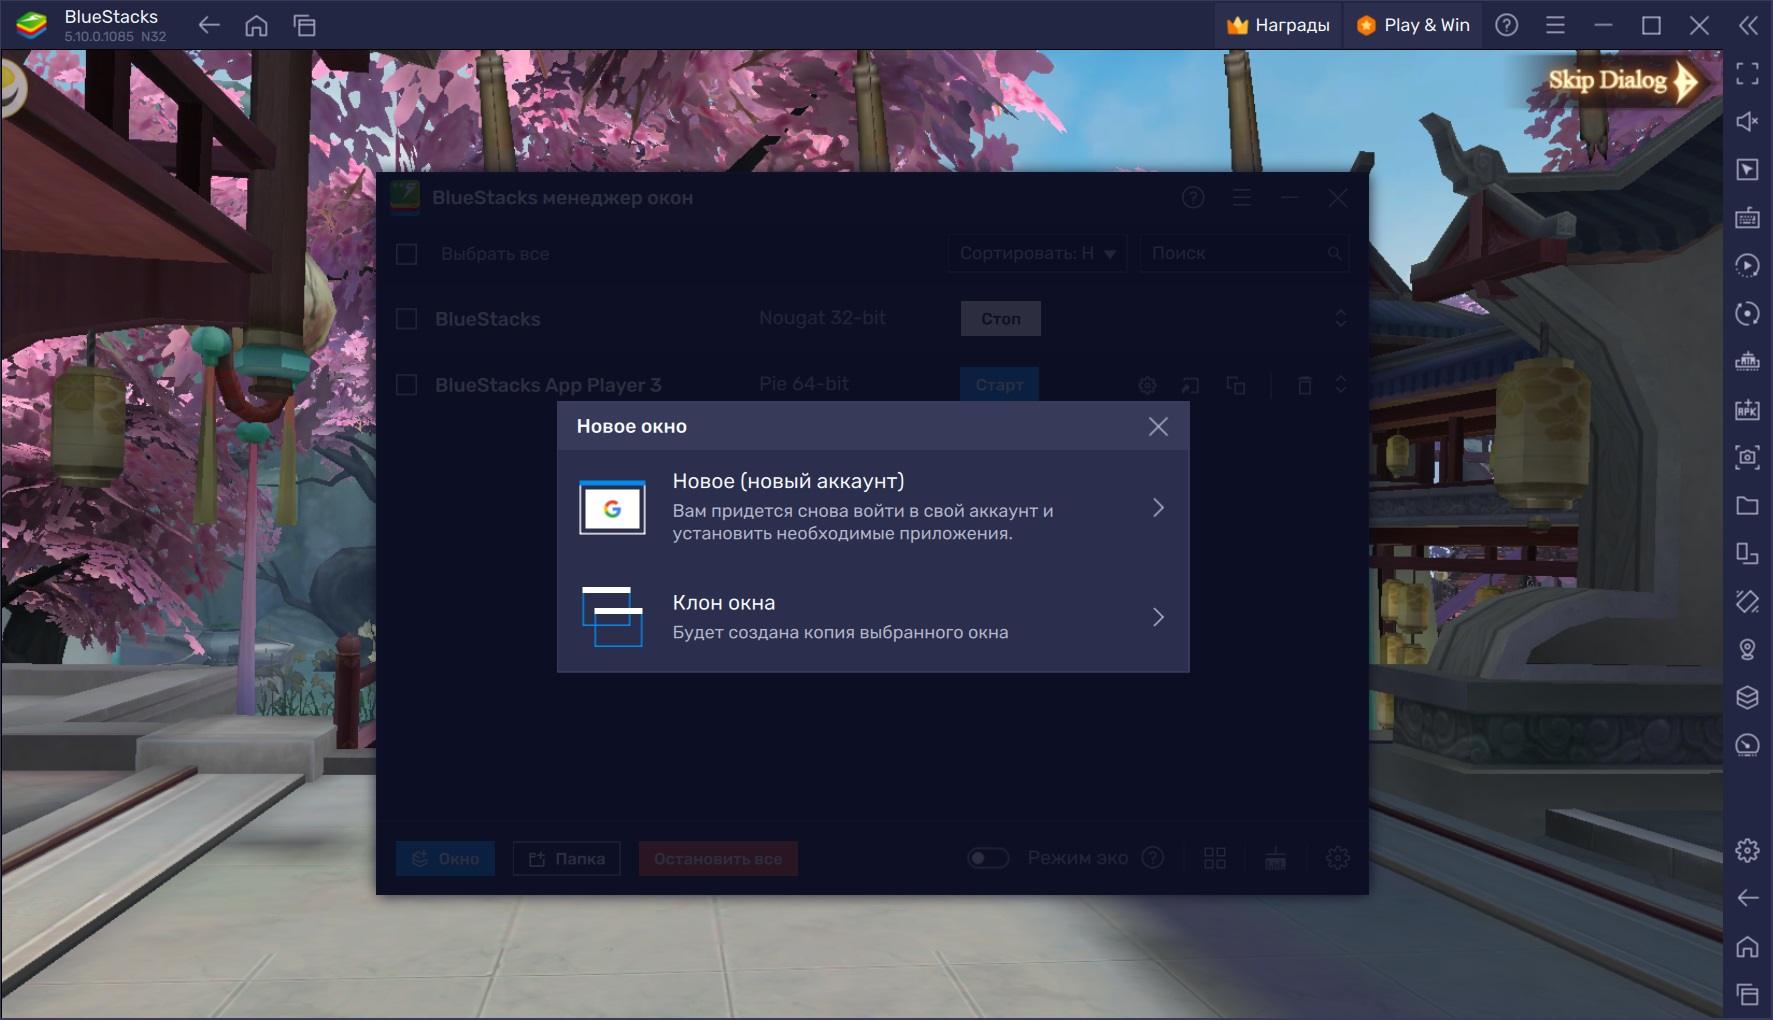The height and width of the screenshot is (1020, 1773).
Task: Toggle fullscreen mode in sidebar
Action: click(x=1747, y=73)
